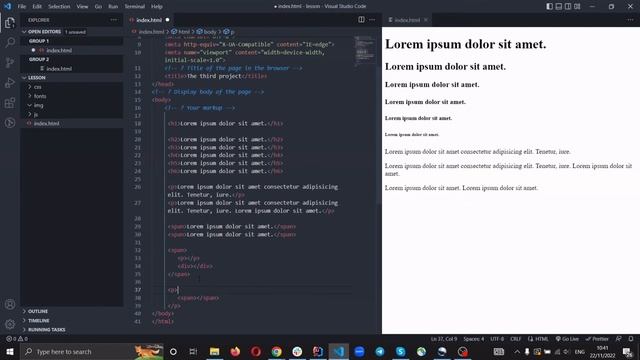Open the Accounts menu icon
This screenshot has width=640, height=360.
10,304
